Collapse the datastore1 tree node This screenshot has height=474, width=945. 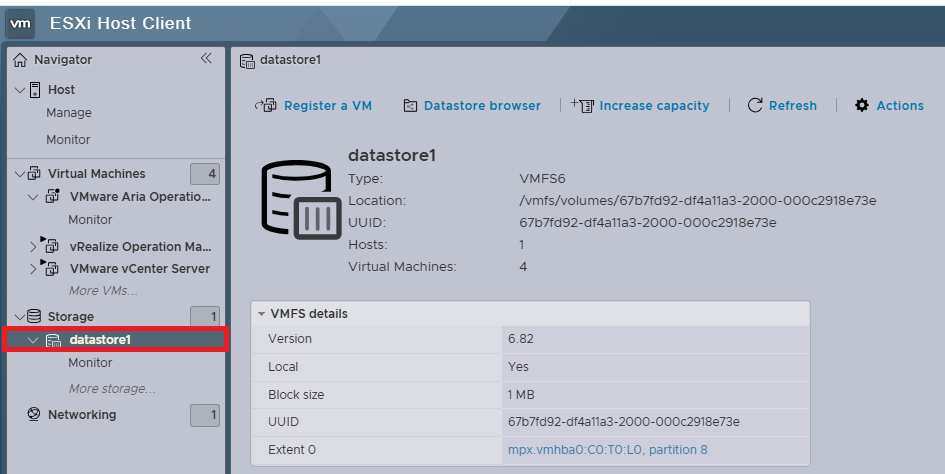tap(33, 341)
